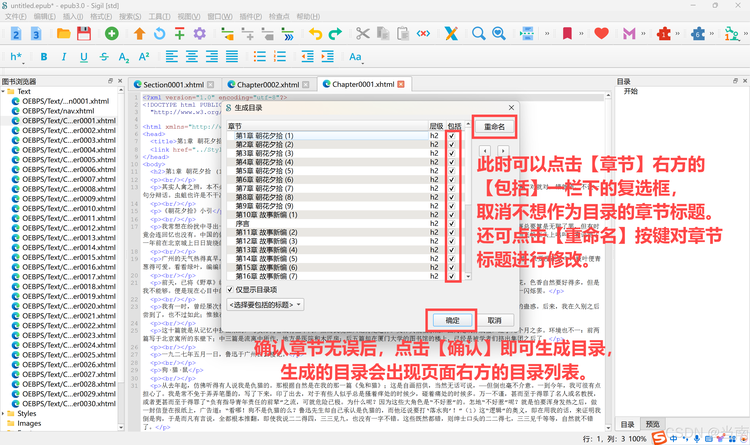Open 选择要包括的标题 dropdown
750x445 pixels.
(265, 305)
